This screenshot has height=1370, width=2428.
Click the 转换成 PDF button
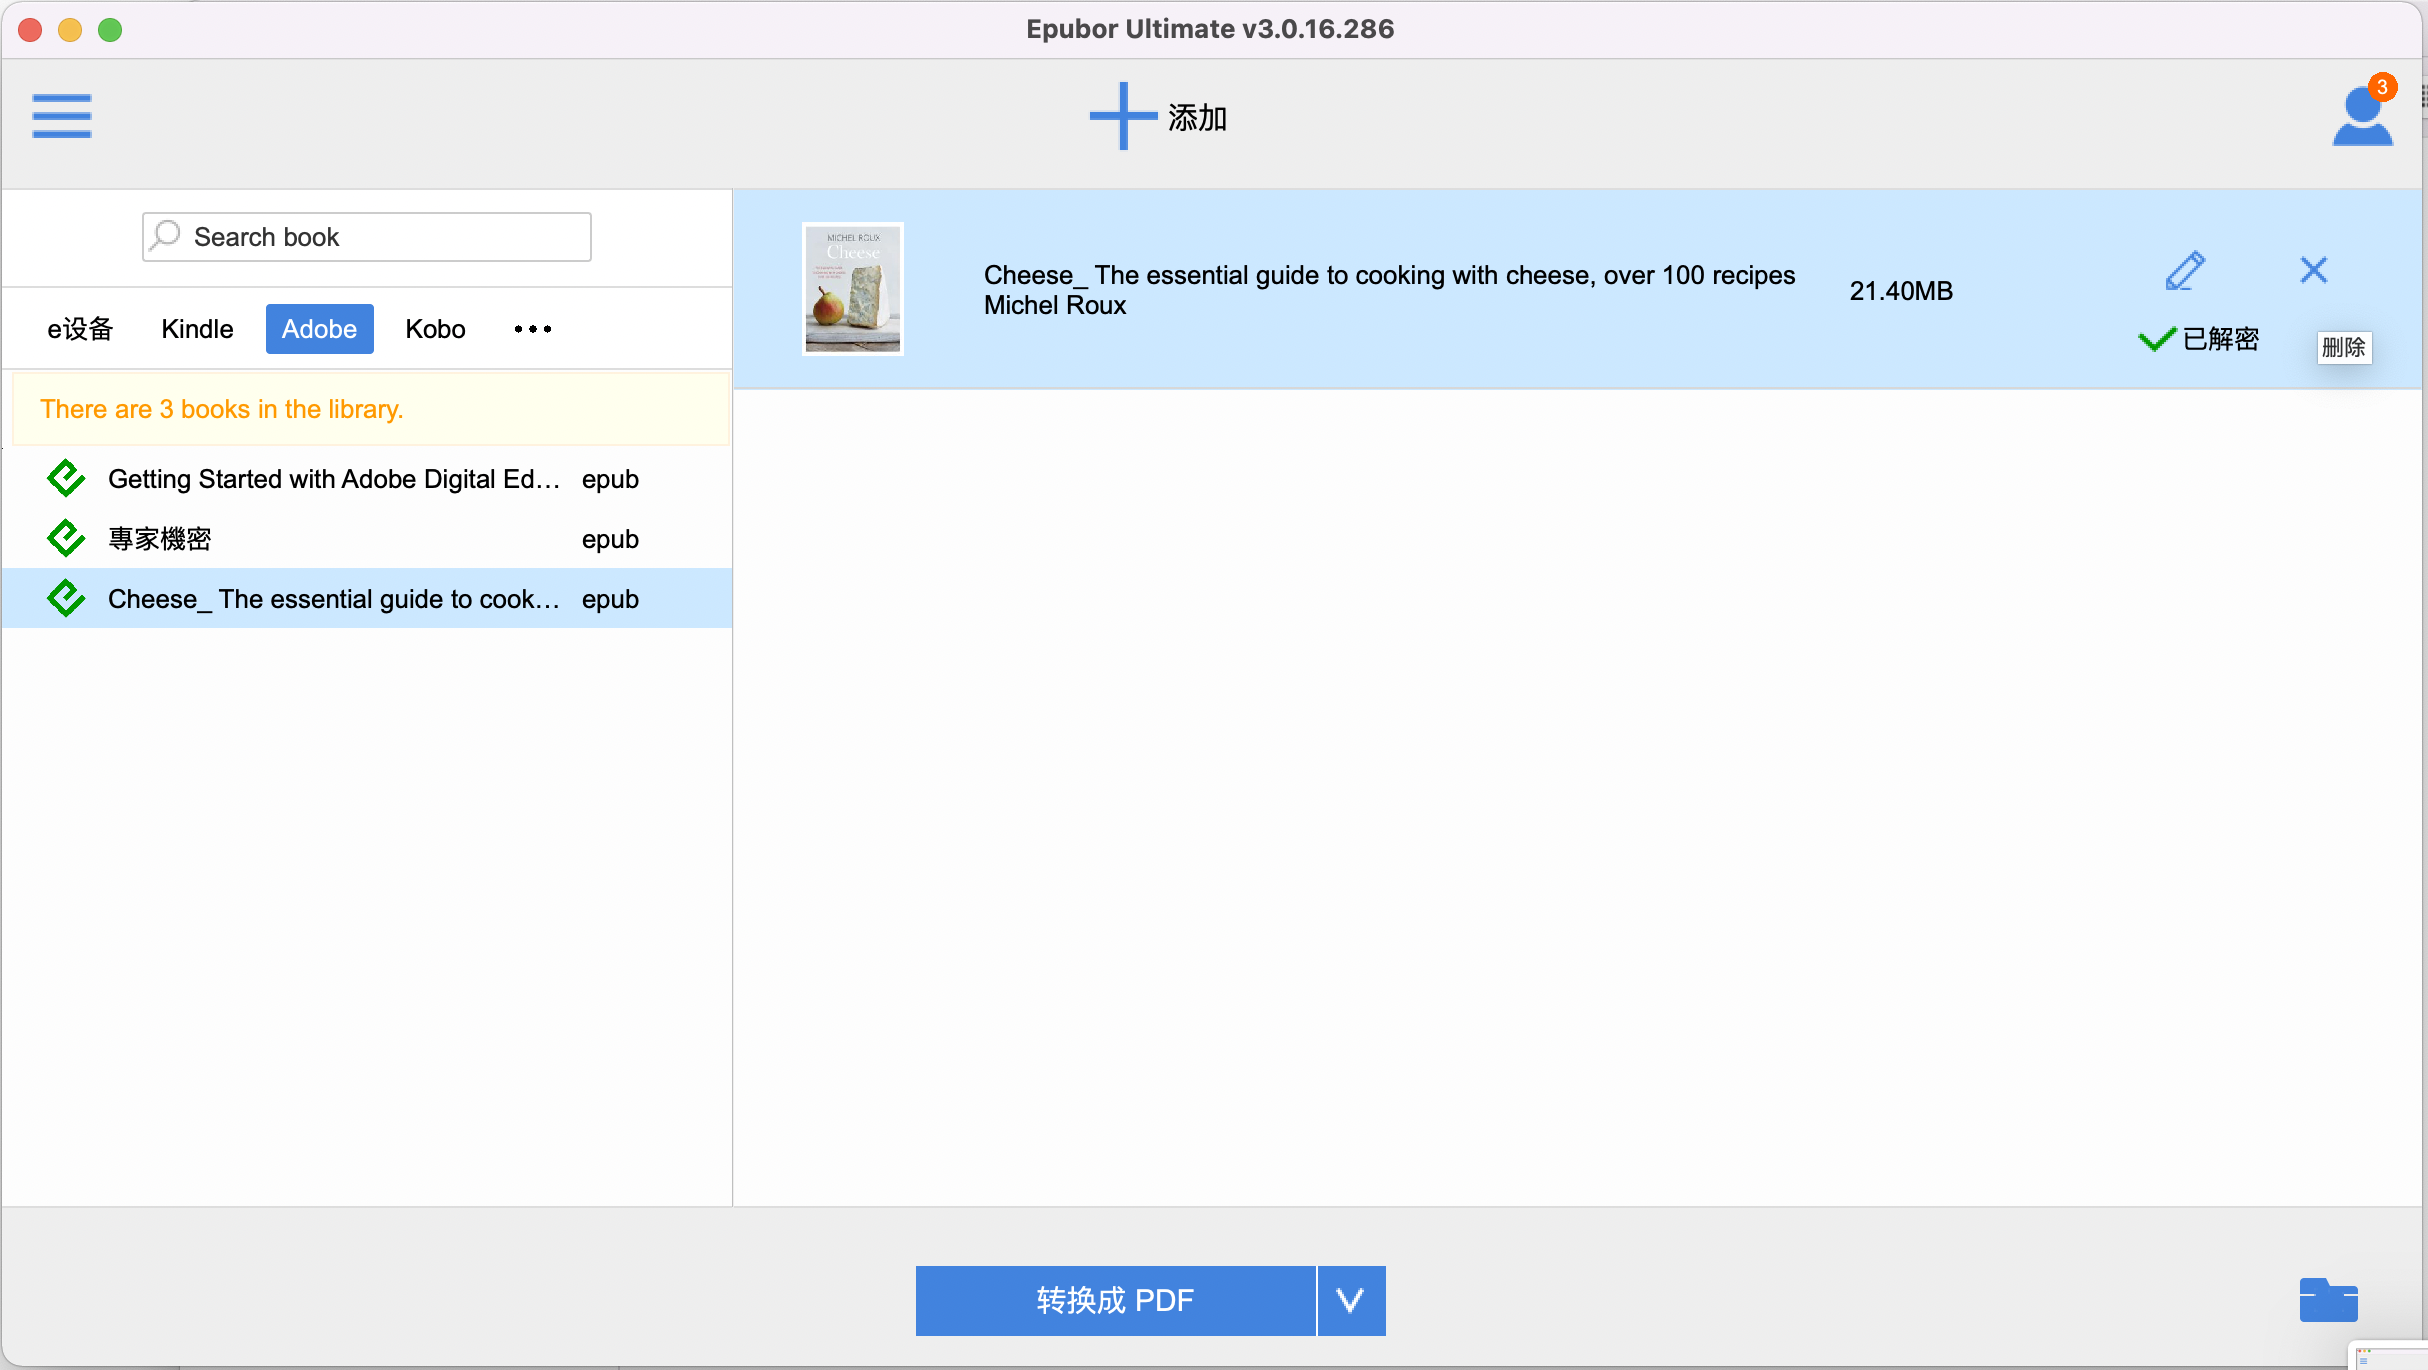tap(1115, 1300)
